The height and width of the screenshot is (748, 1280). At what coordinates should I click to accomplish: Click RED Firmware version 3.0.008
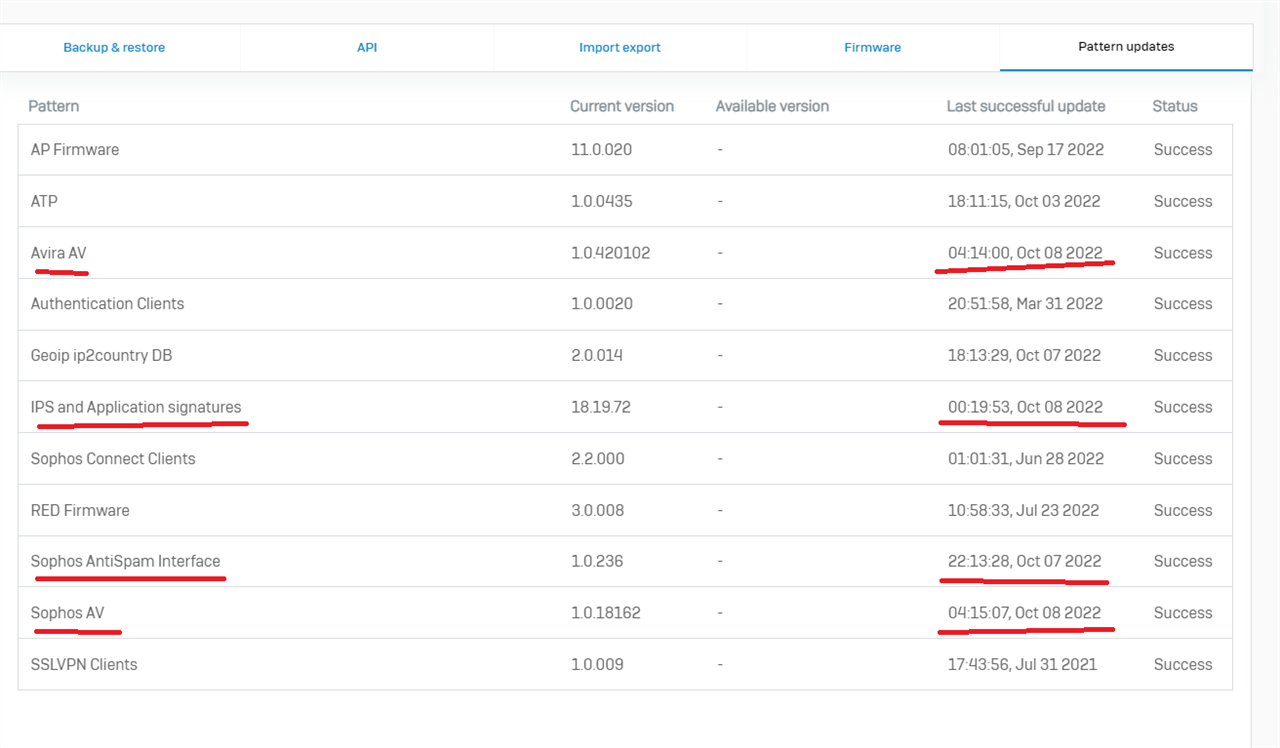click(597, 510)
